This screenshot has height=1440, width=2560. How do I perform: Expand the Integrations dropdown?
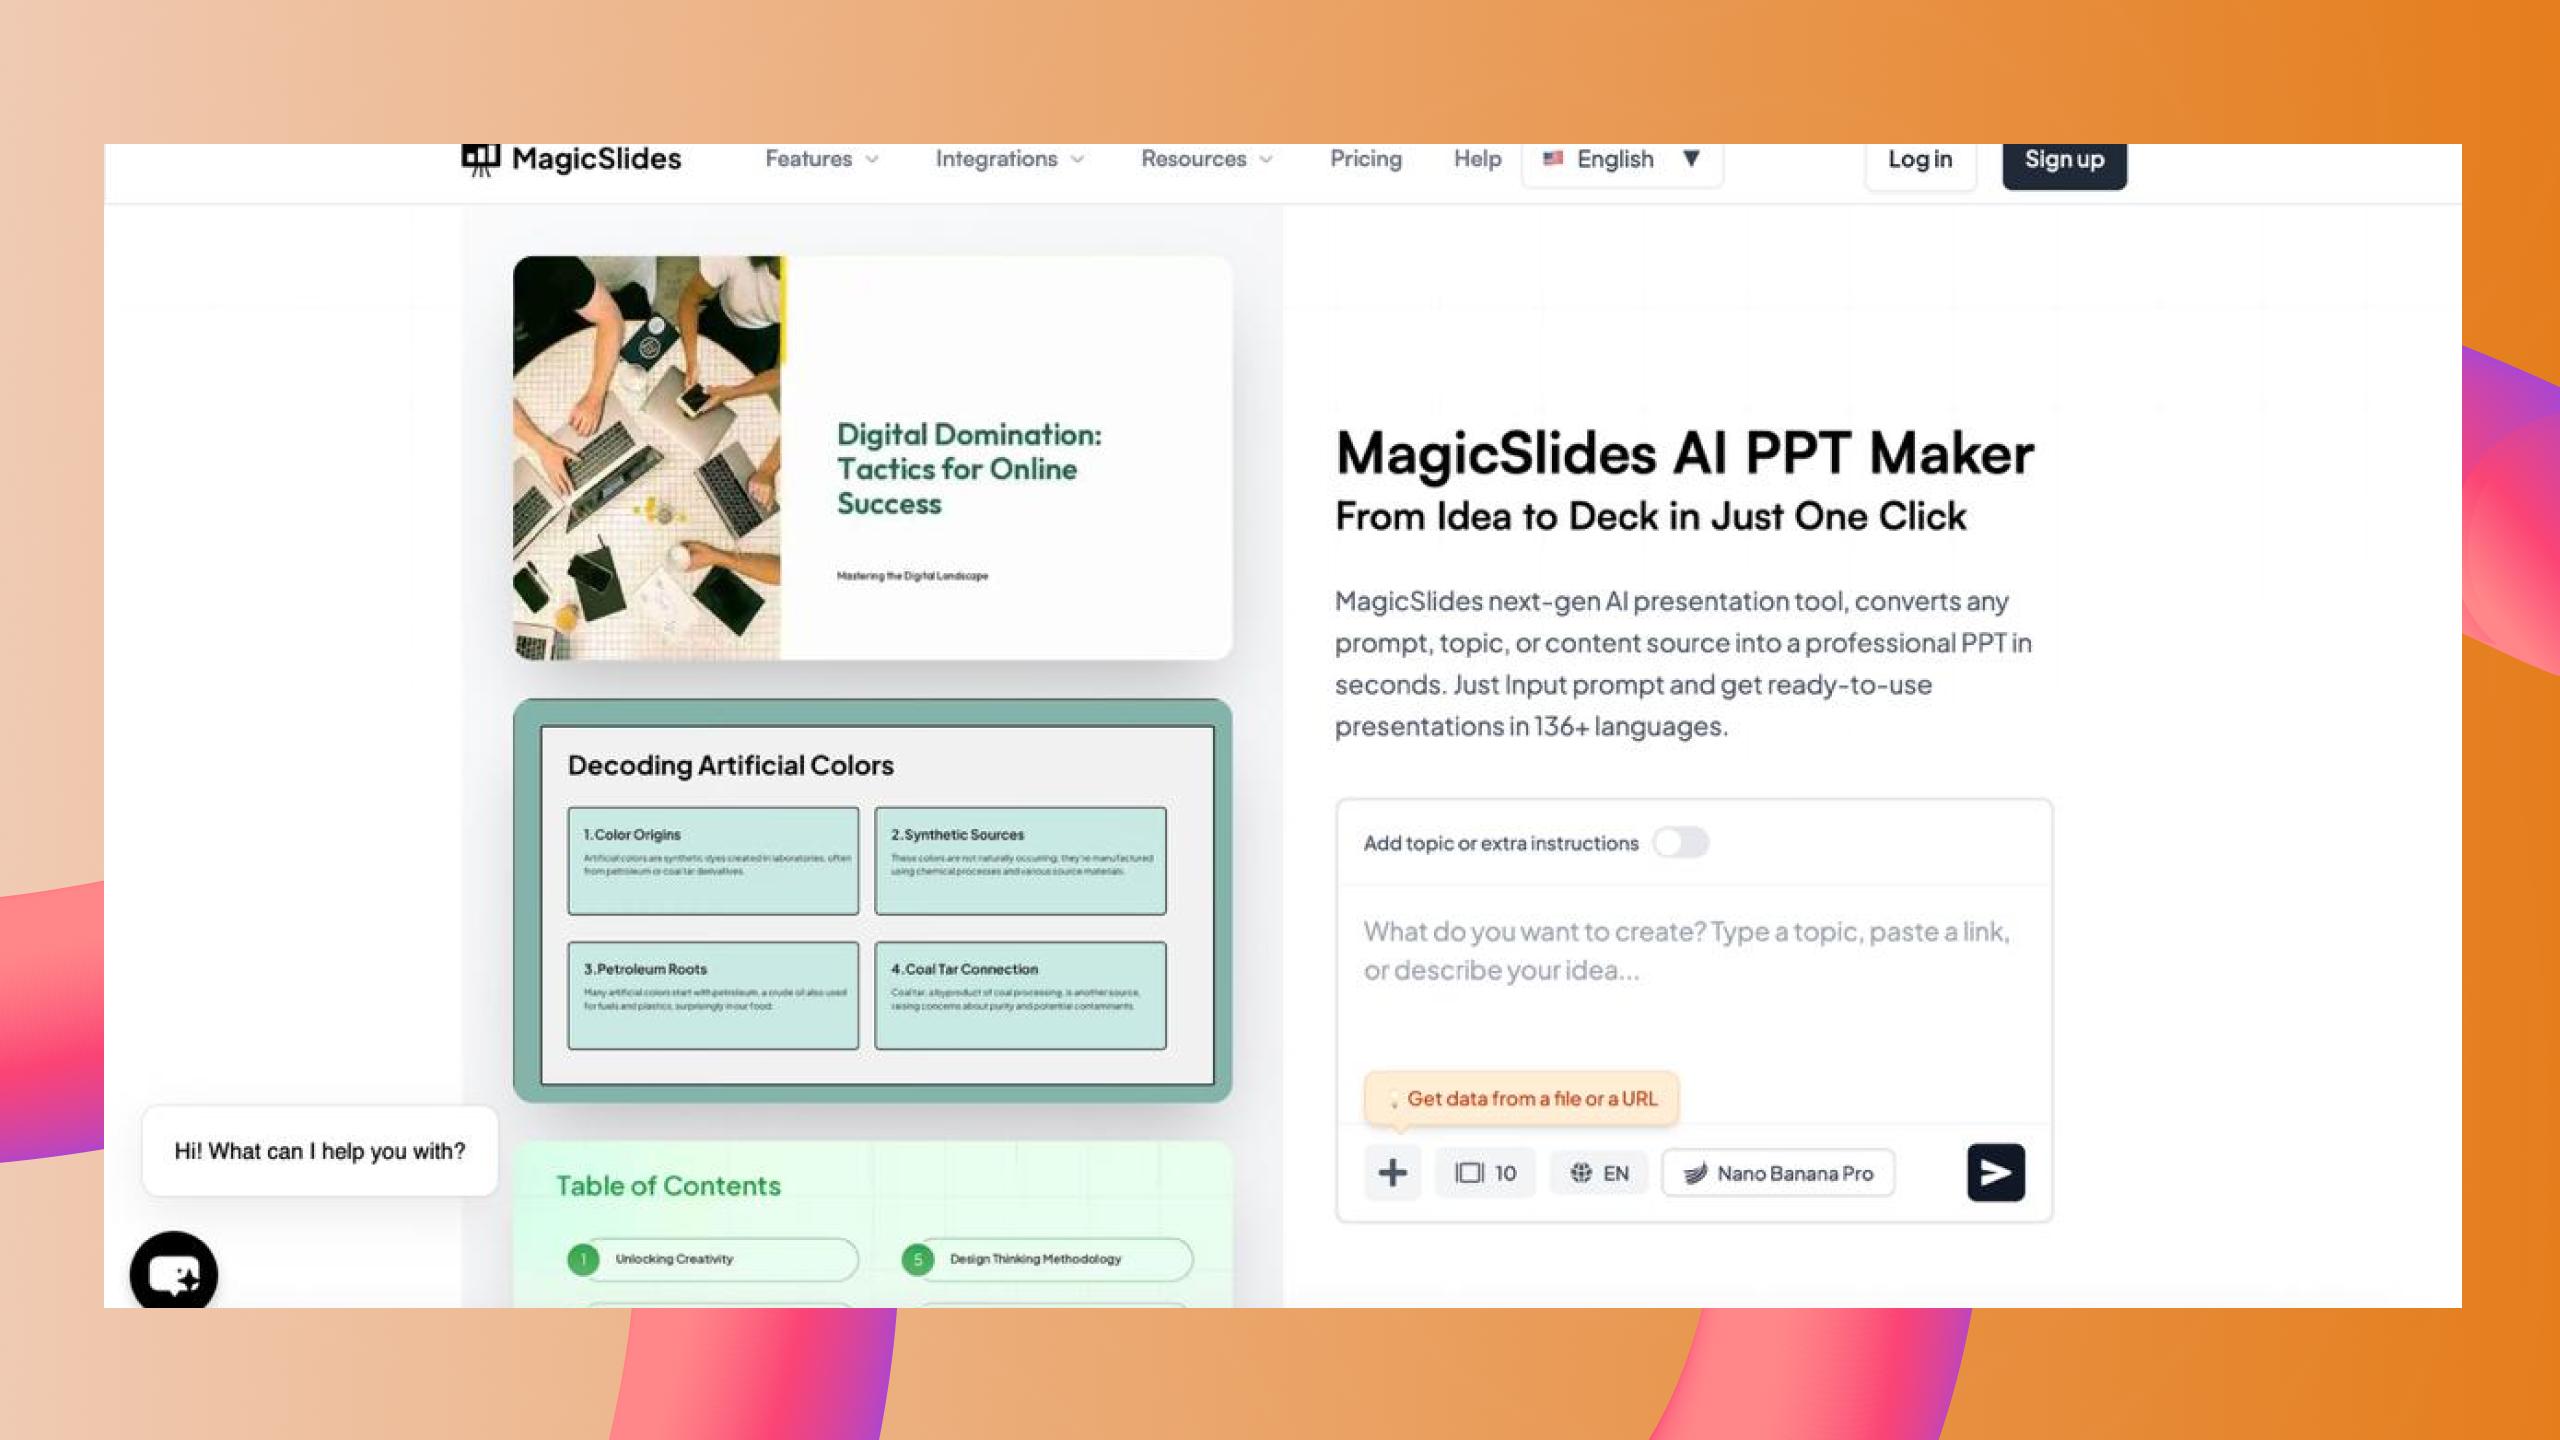1009,159
